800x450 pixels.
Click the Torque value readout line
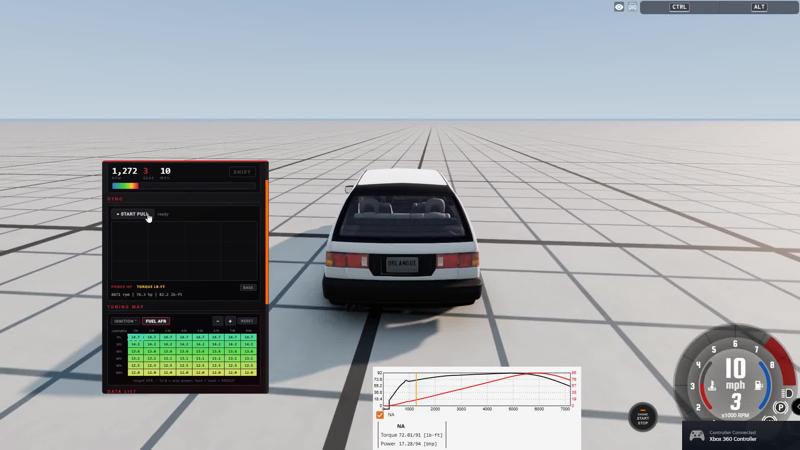[412, 435]
